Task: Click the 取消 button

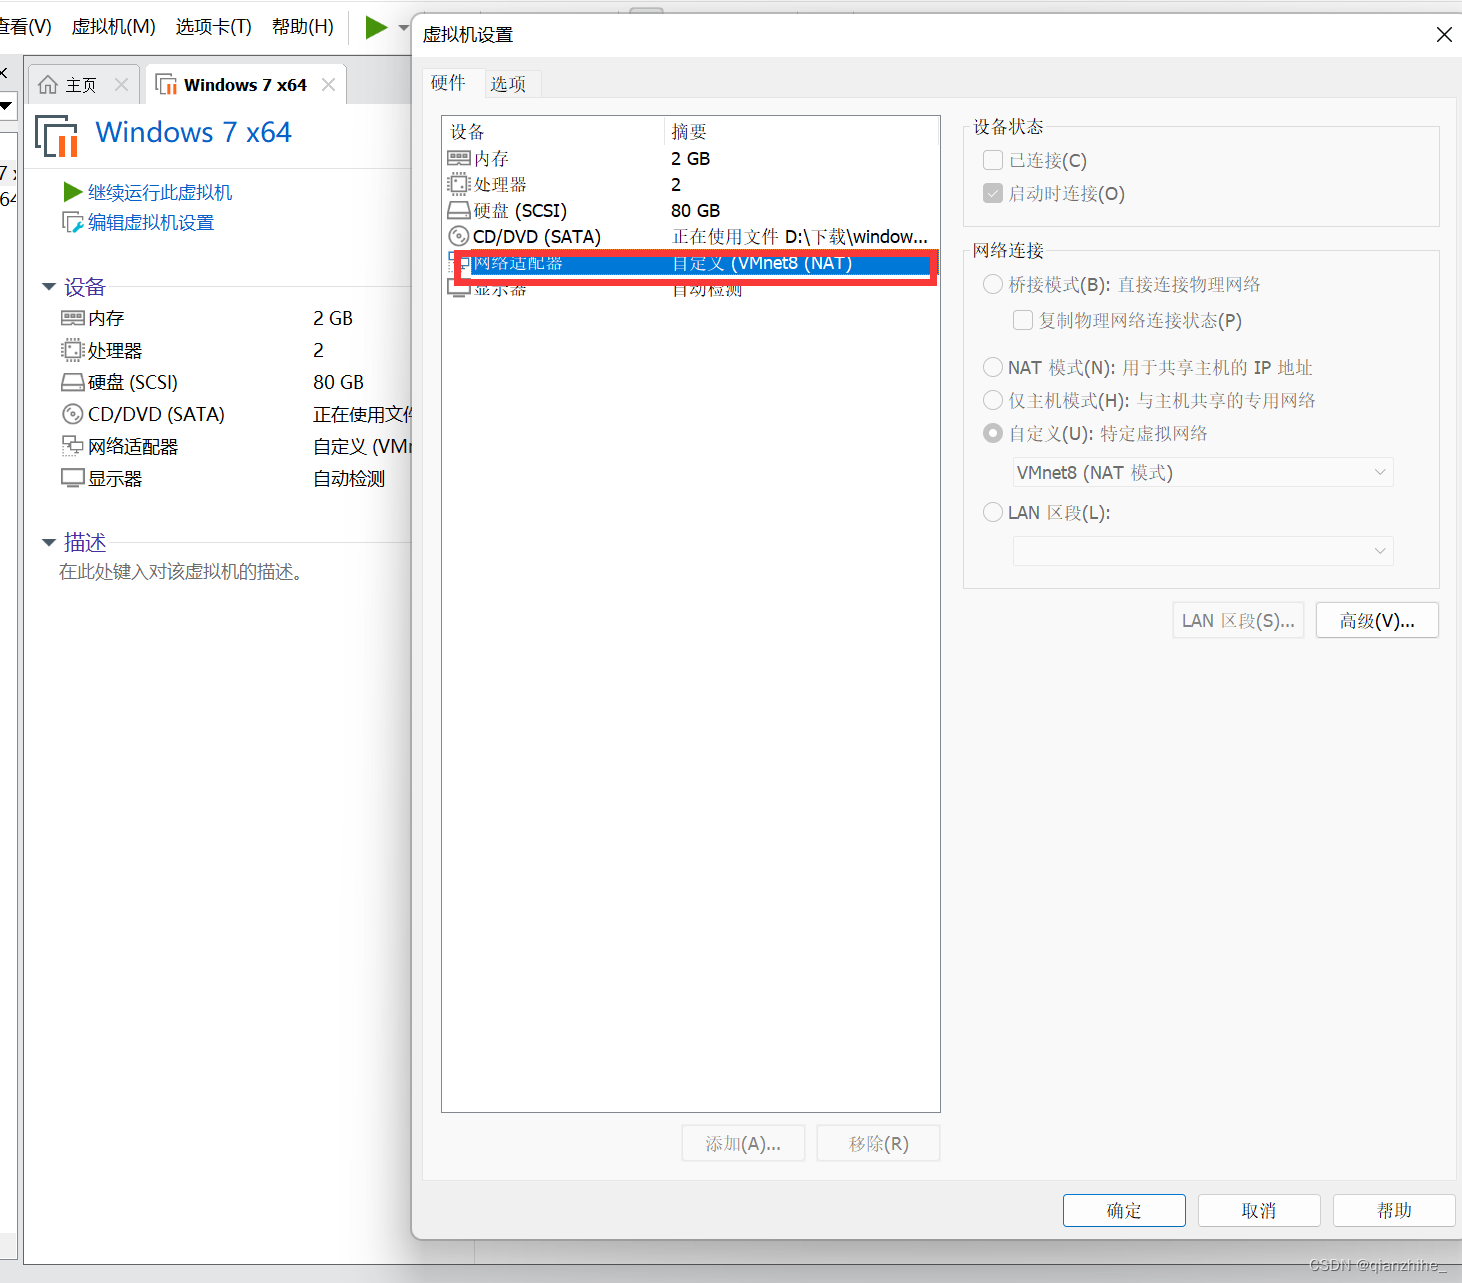Action: coord(1259,1210)
